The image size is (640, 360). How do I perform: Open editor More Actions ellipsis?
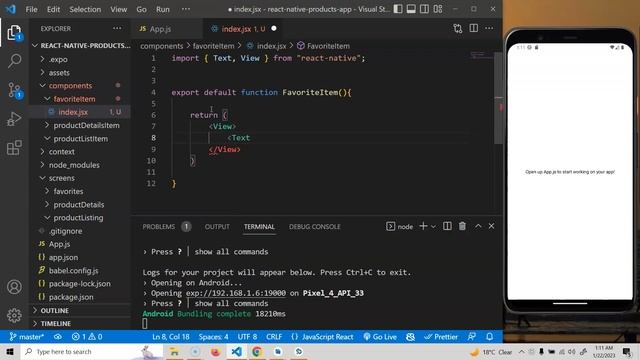[x=489, y=28]
